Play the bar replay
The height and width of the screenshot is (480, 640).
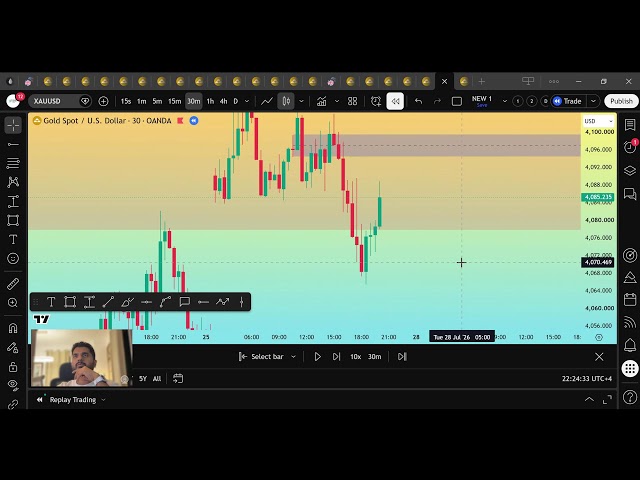point(317,357)
